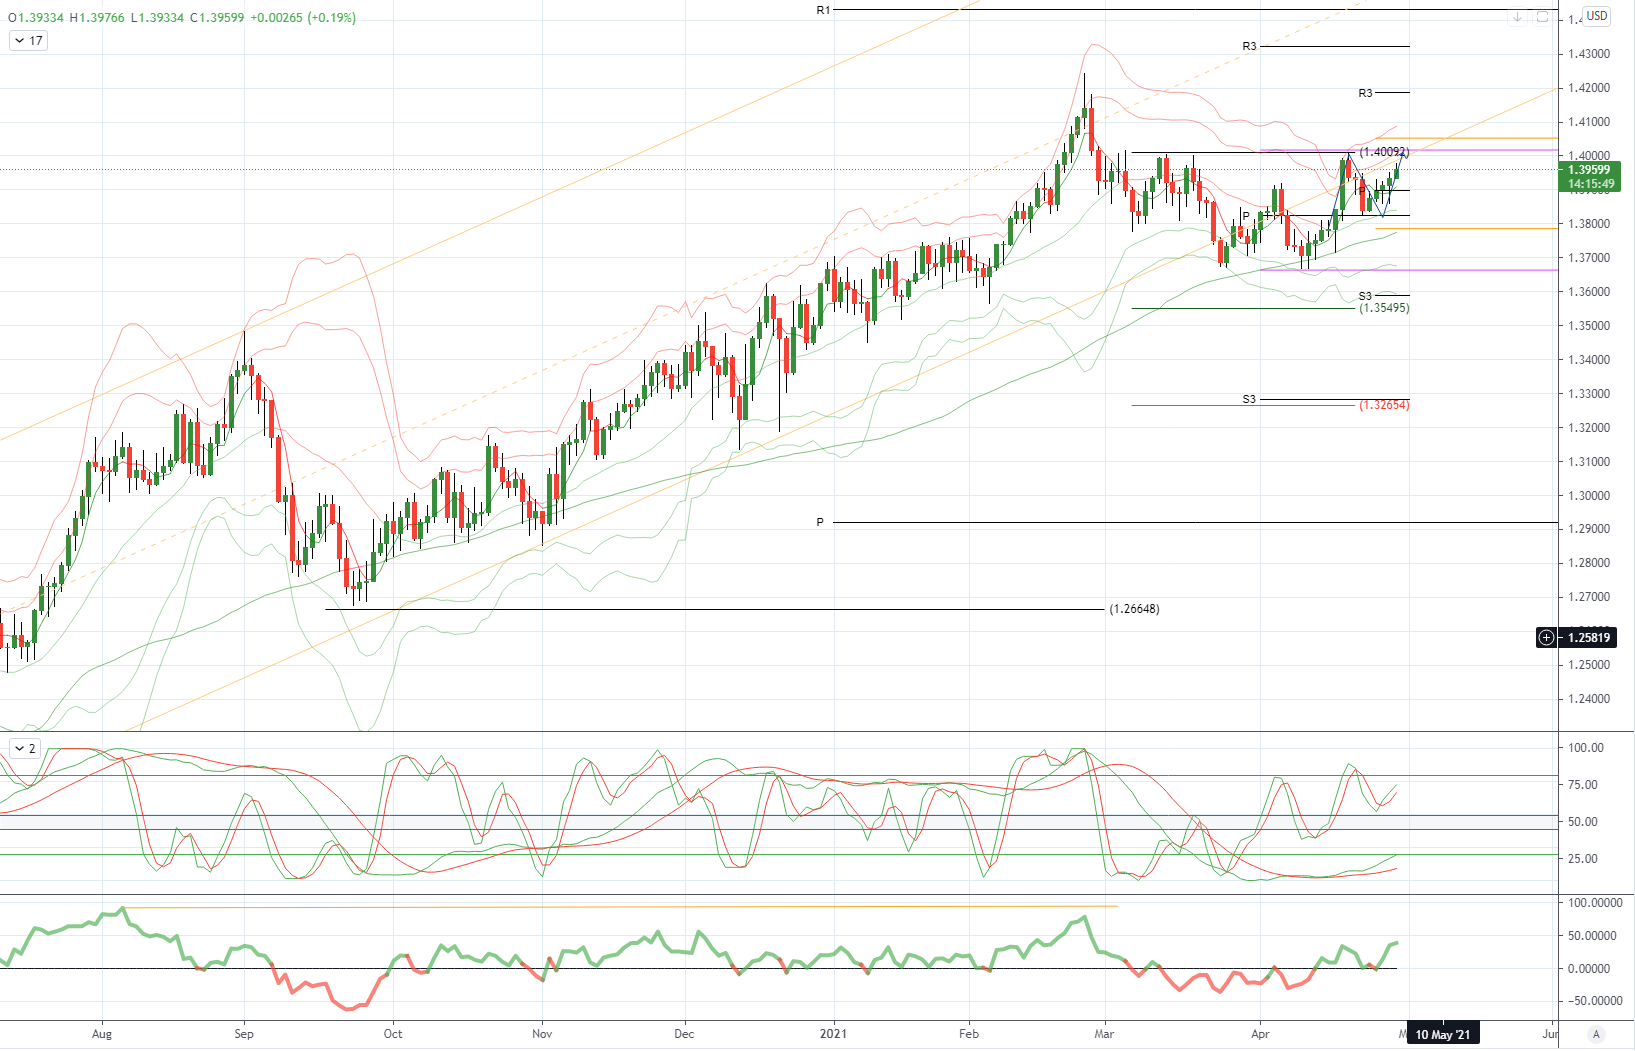Click the 2021 marker on time axis
1635x1051 pixels.
[833, 1034]
